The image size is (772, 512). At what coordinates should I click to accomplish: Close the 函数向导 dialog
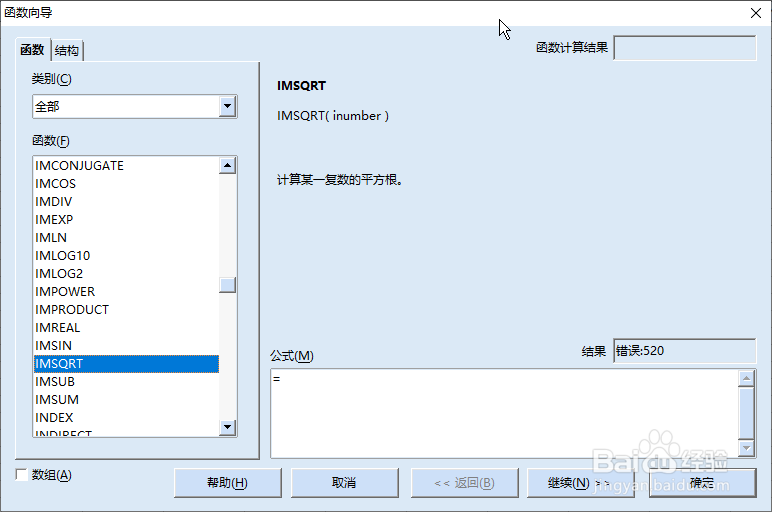click(756, 13)
